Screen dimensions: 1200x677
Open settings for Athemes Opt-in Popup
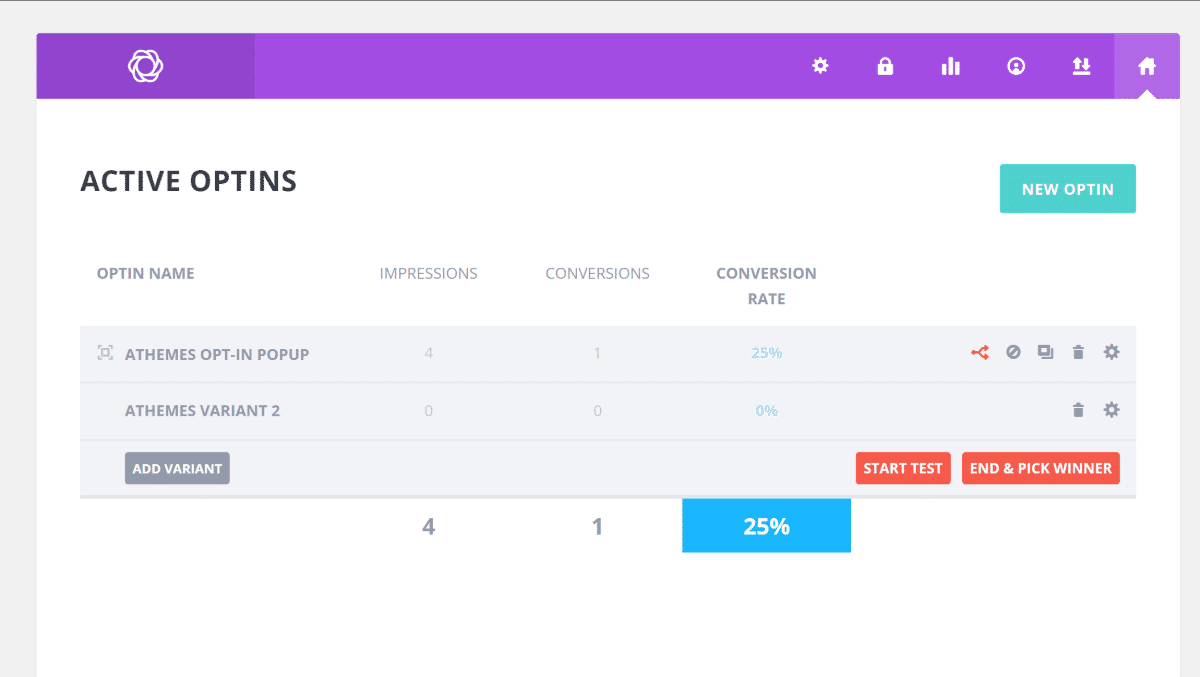(1111, 352)
